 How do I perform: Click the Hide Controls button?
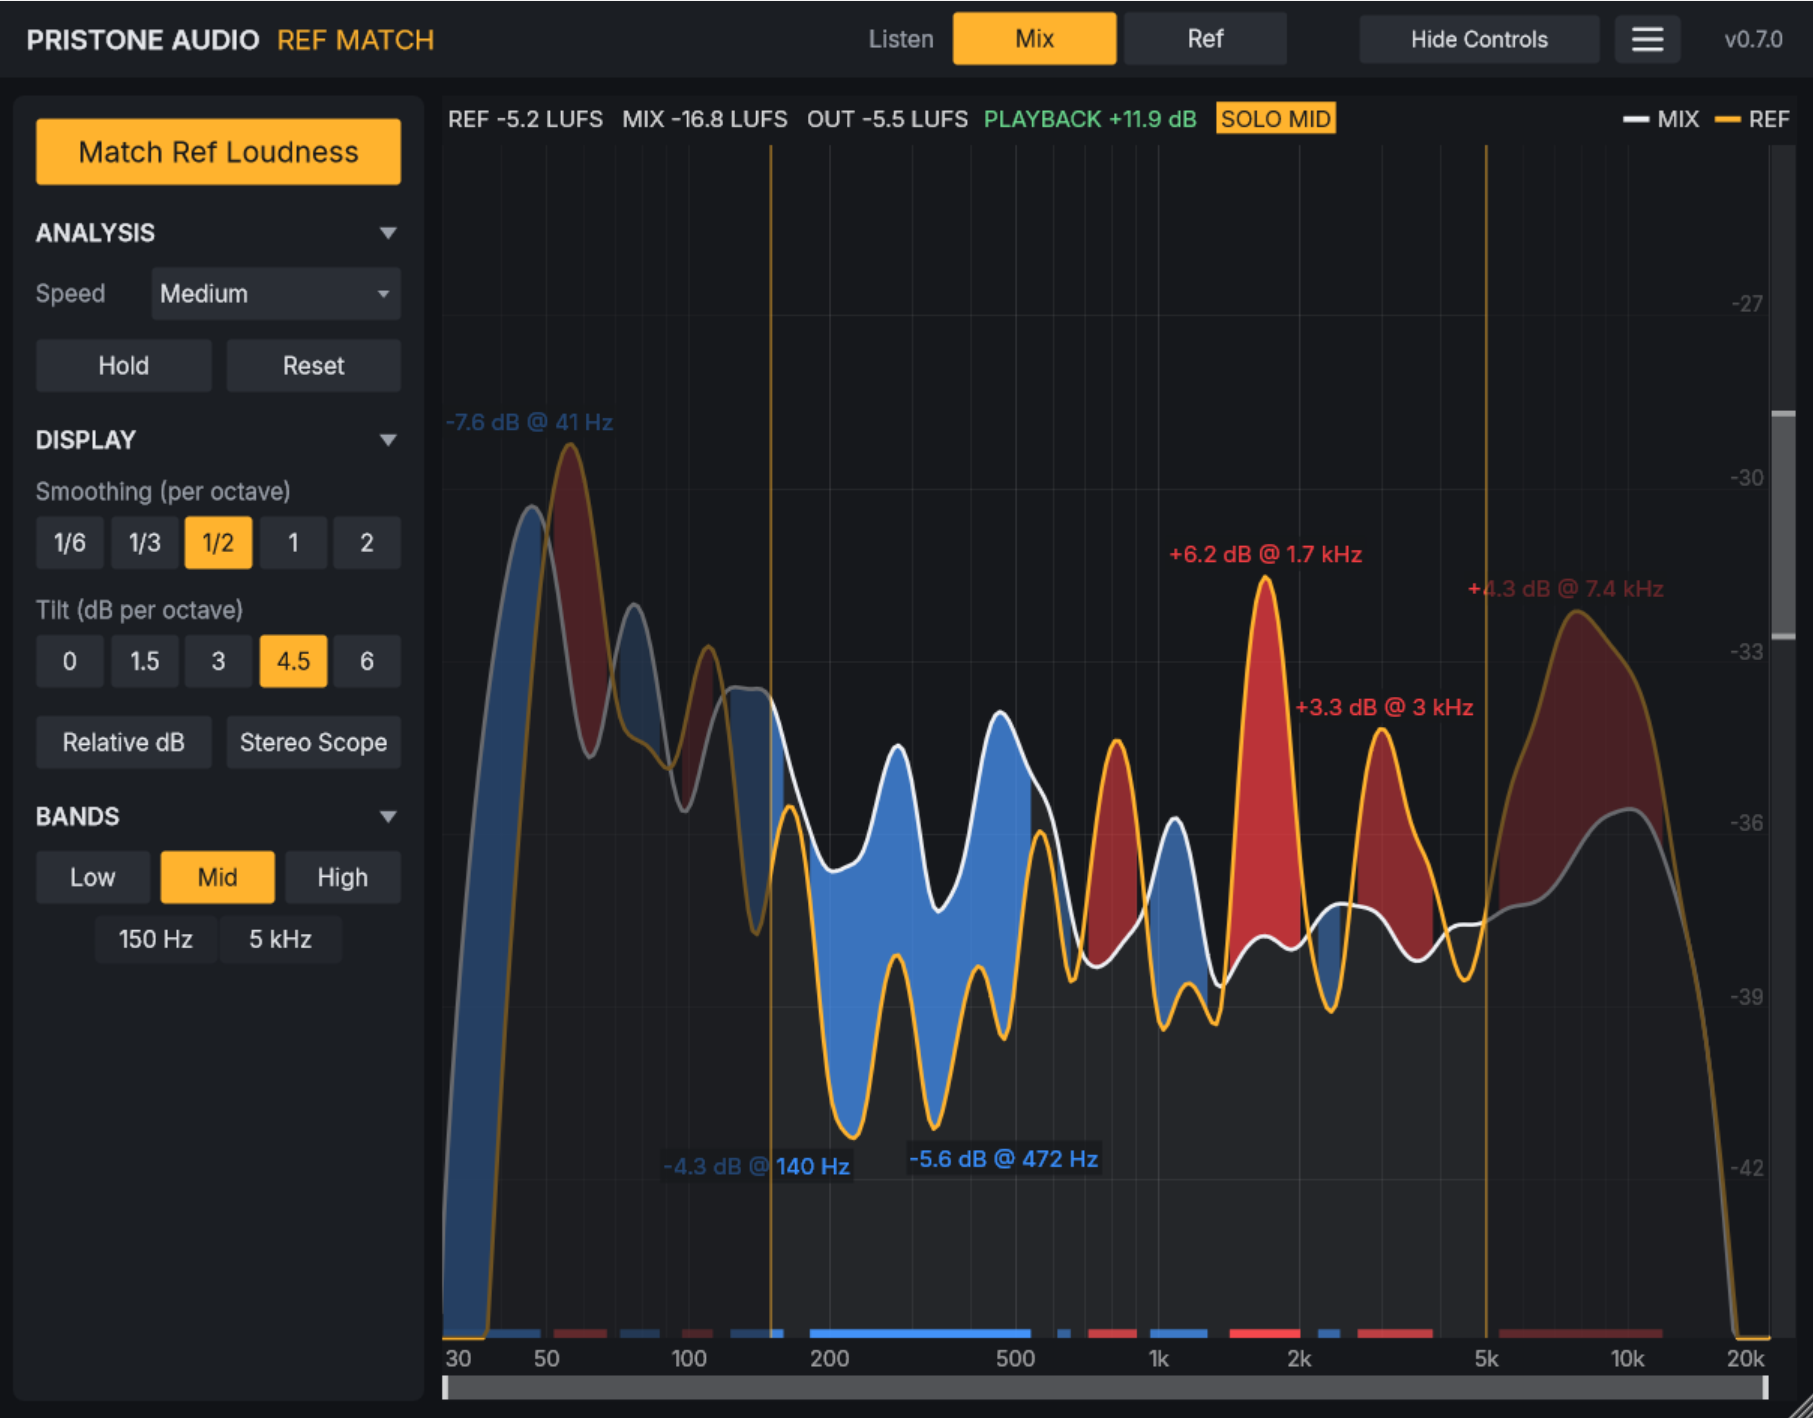[1479, 39]
